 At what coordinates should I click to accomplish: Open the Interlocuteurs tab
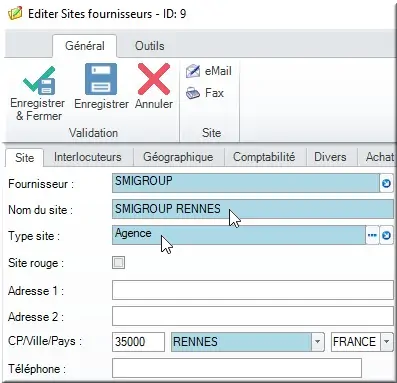(x=88, y=157)
